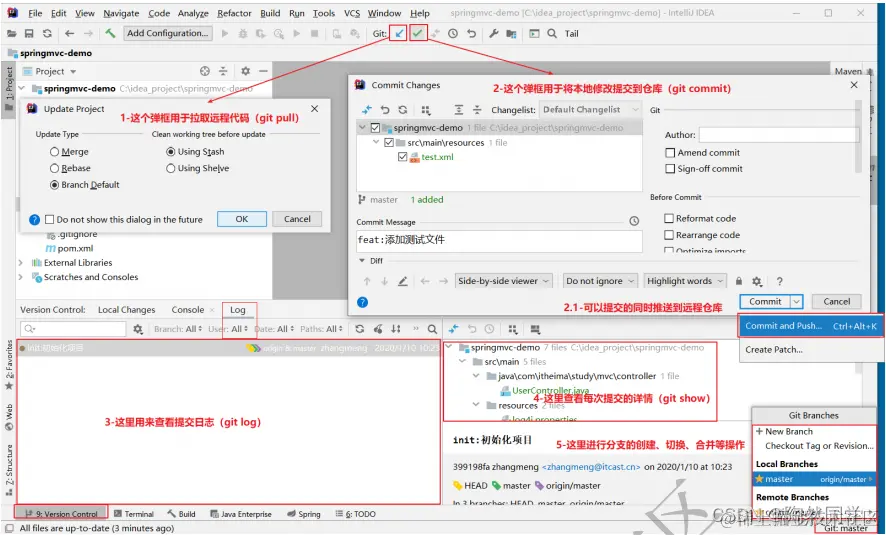Toggle Amend commit checkbox
The width and height of the screenshot is (886, 535).
tap(670, 153)
